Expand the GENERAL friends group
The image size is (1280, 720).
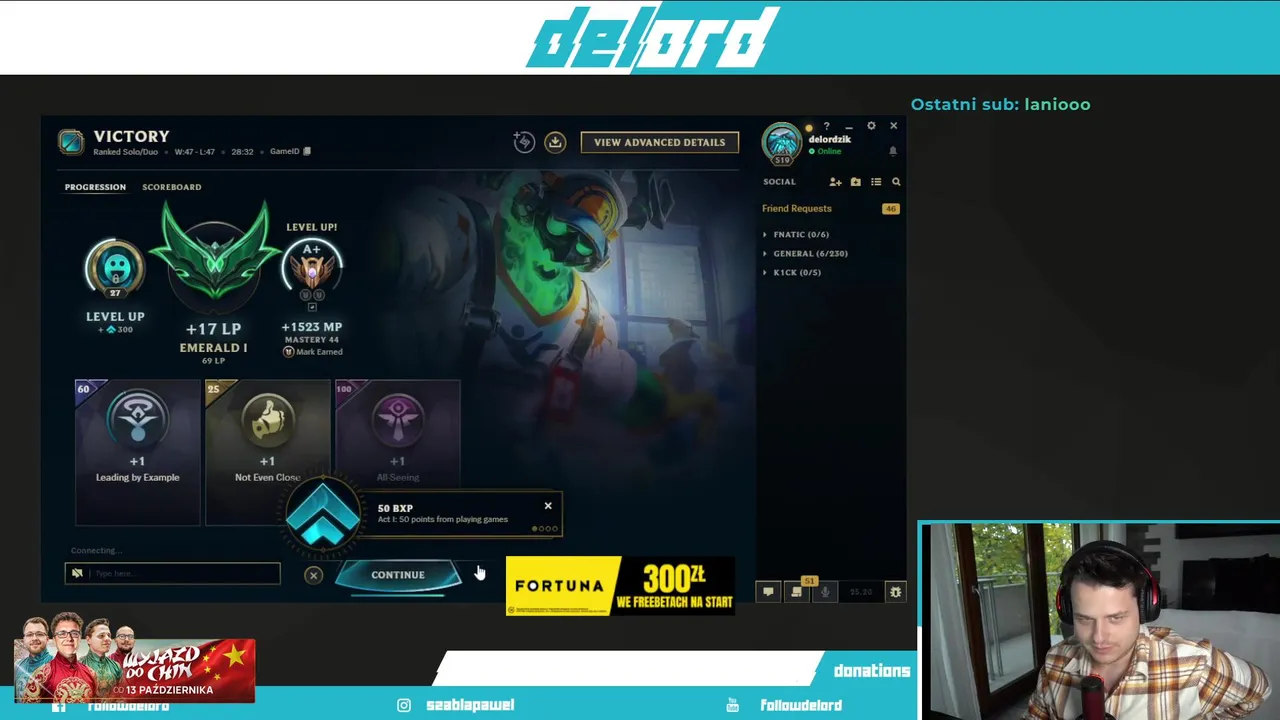pos(810,253)
